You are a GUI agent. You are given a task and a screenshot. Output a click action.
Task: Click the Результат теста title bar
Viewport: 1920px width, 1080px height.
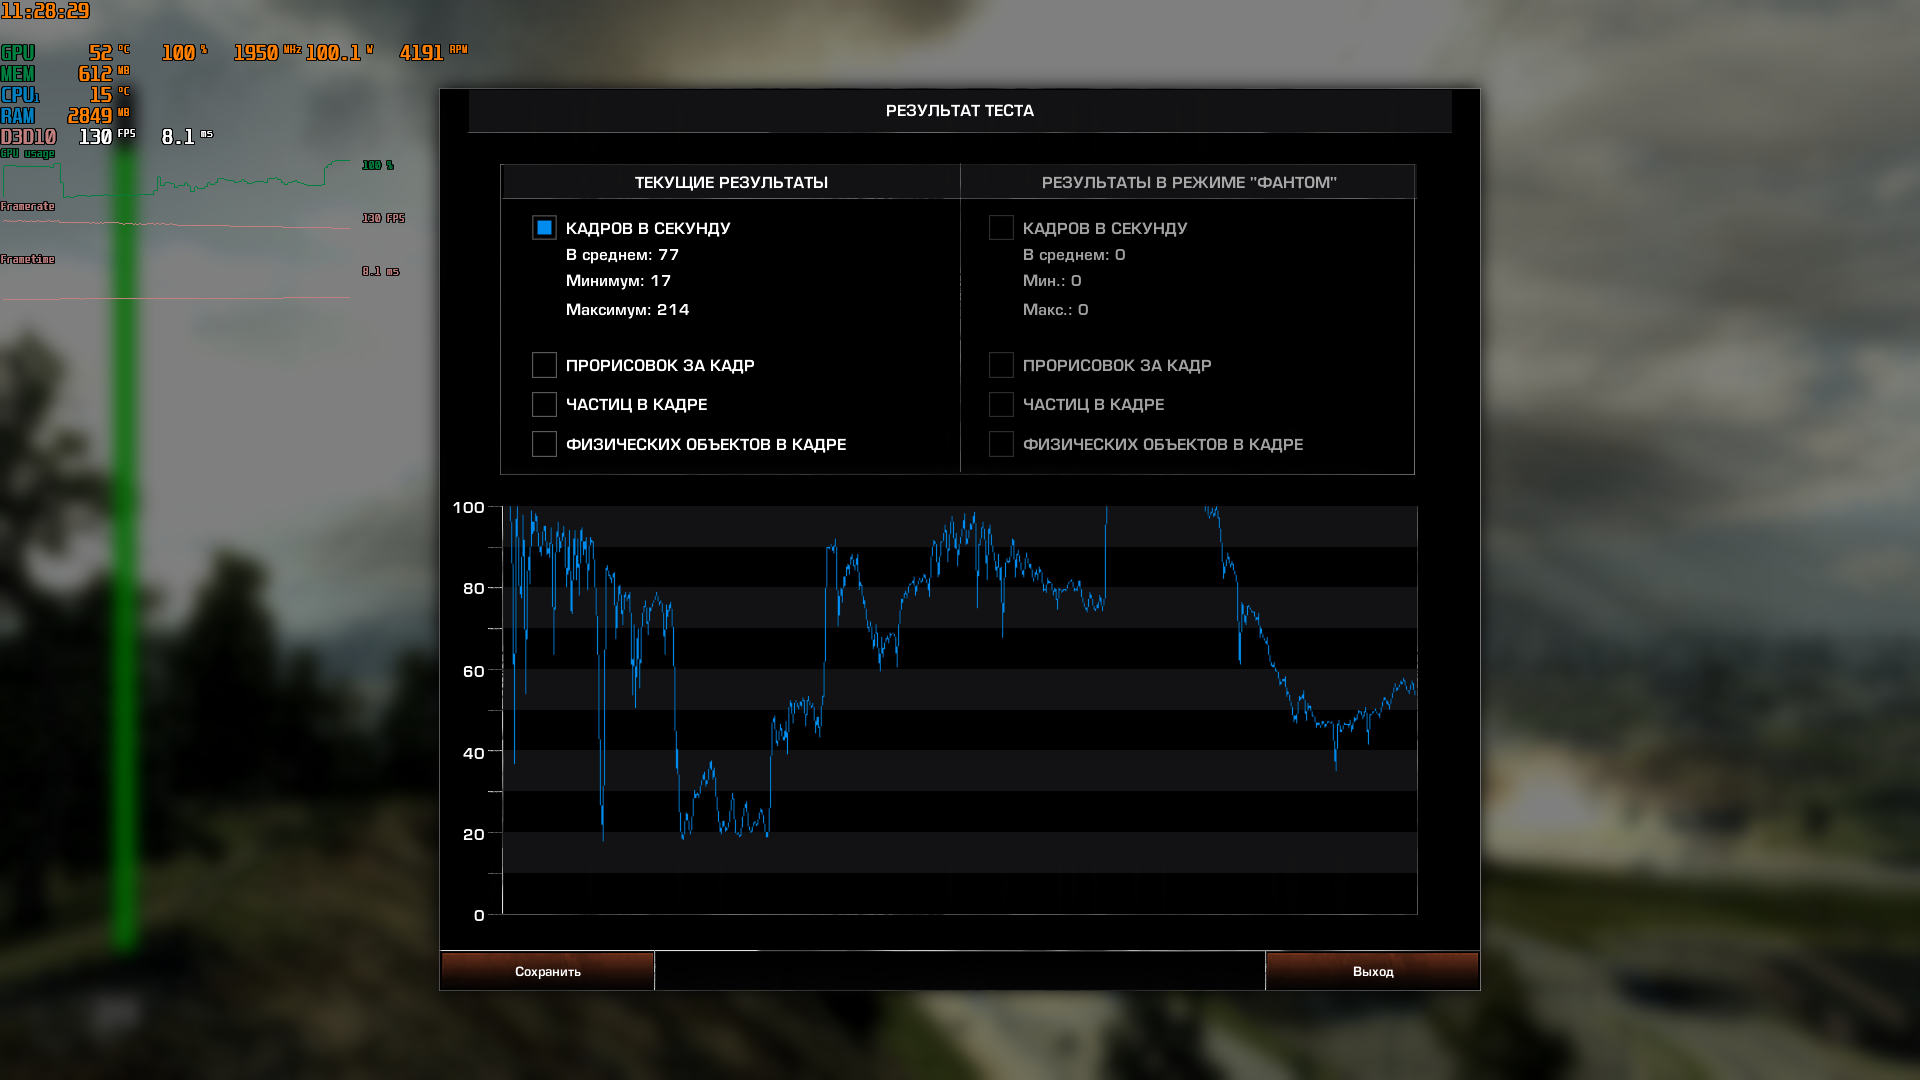pyautogui.click(x=959, y=111)
